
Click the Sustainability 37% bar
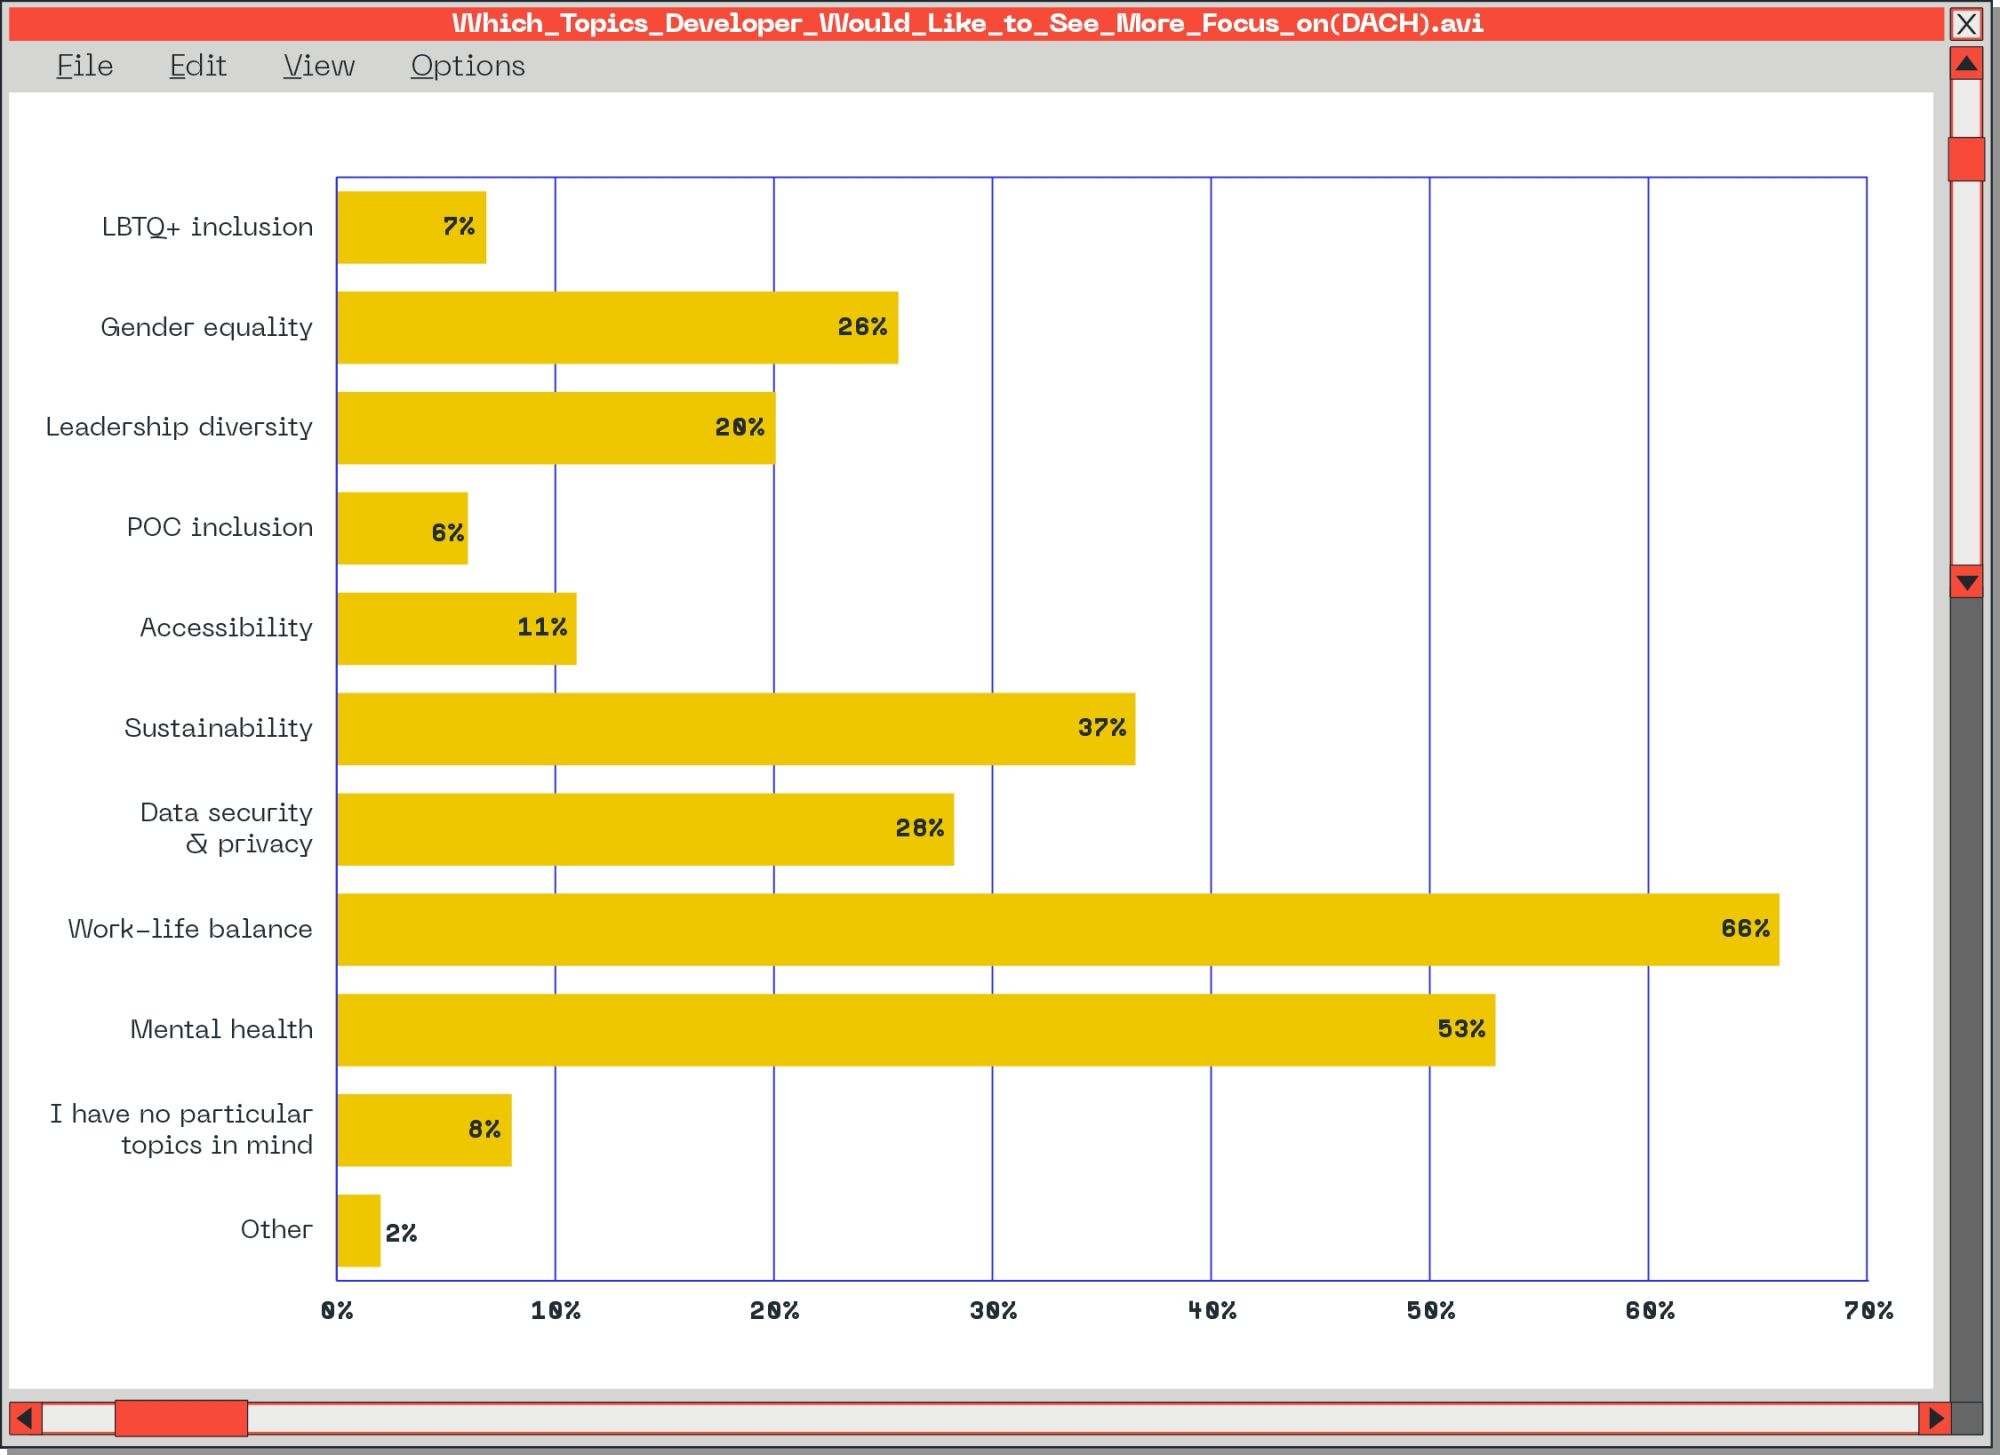click(x=736, y=729)
